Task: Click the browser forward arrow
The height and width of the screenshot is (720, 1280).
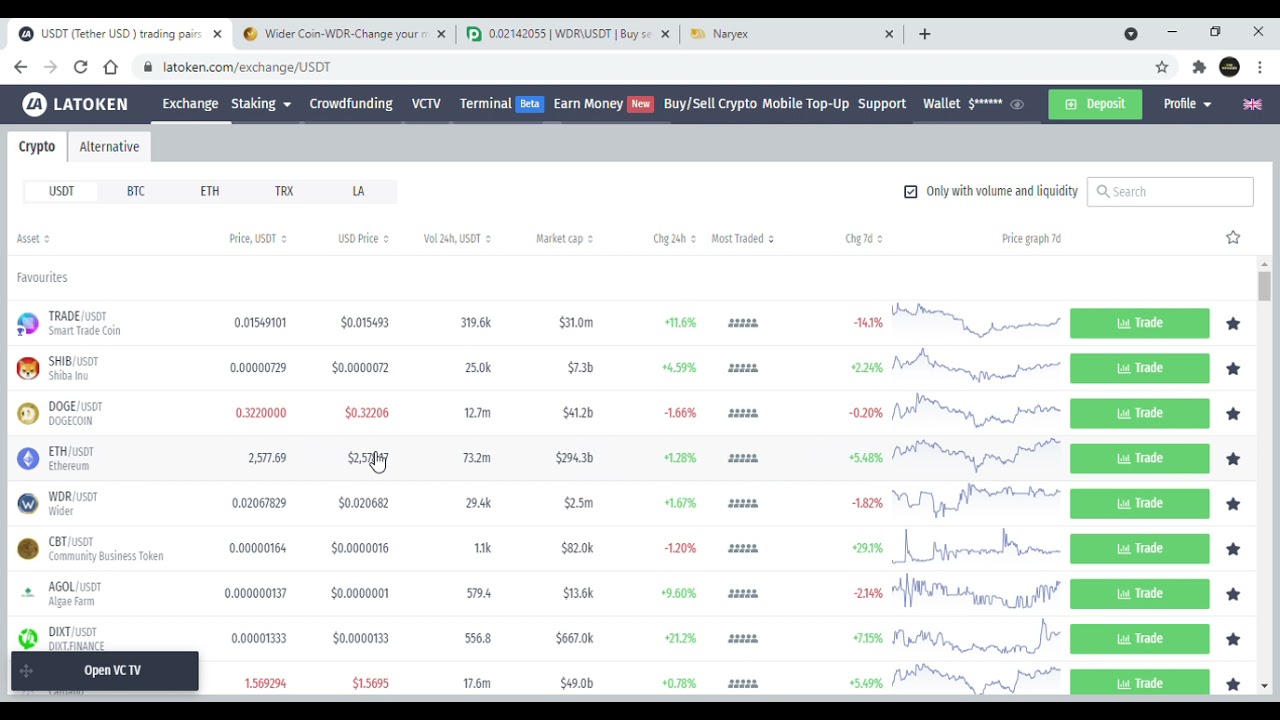Action: (x=51, y=67)
